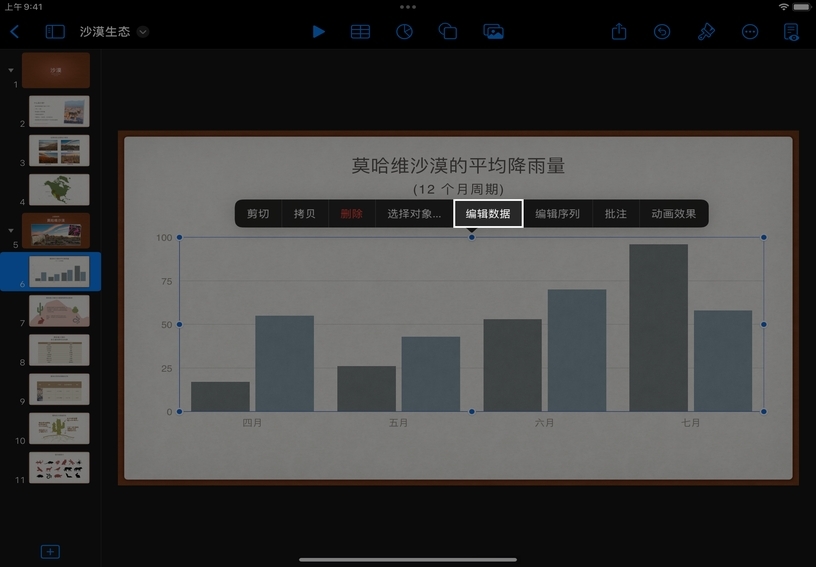Tap the undo icon
This screenshot has height=567, width=816.
coord(662,32)
